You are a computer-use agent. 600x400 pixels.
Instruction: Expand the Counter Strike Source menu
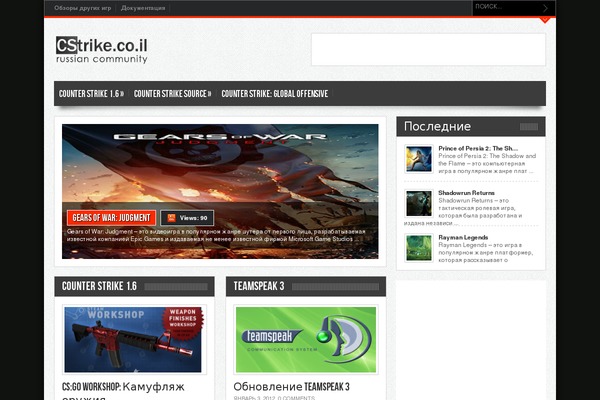pyautogui.click(x=172, y=94)
